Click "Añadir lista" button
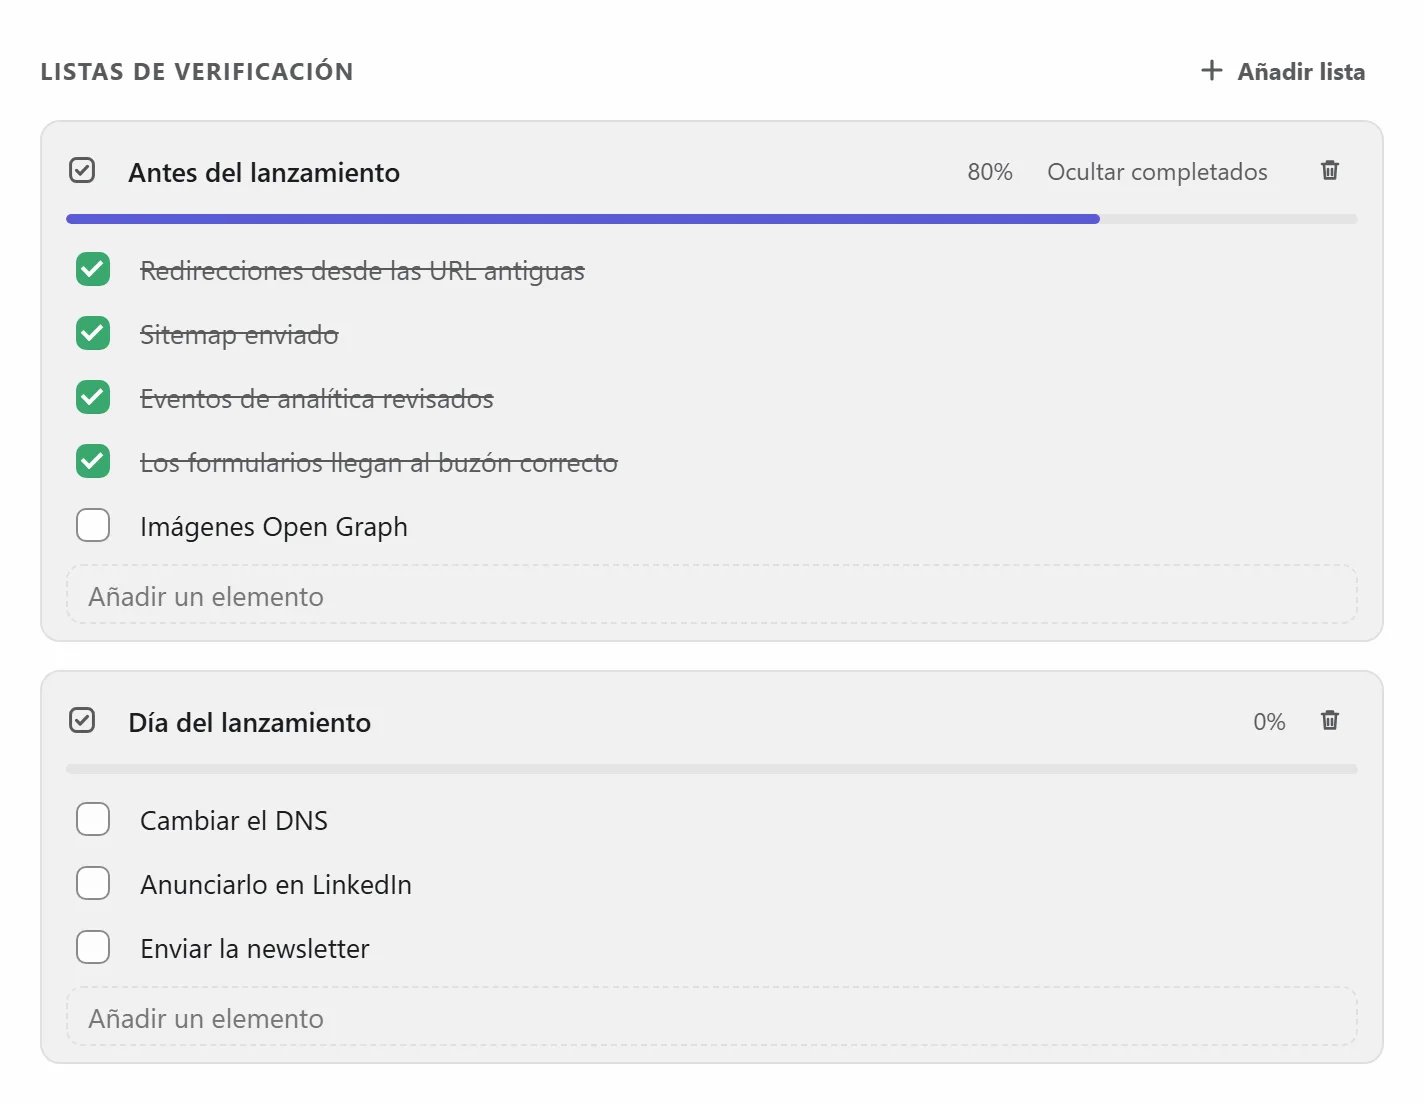Image resolution: width=1424 pixels, height=1104 pixels. click(1283, 71)
